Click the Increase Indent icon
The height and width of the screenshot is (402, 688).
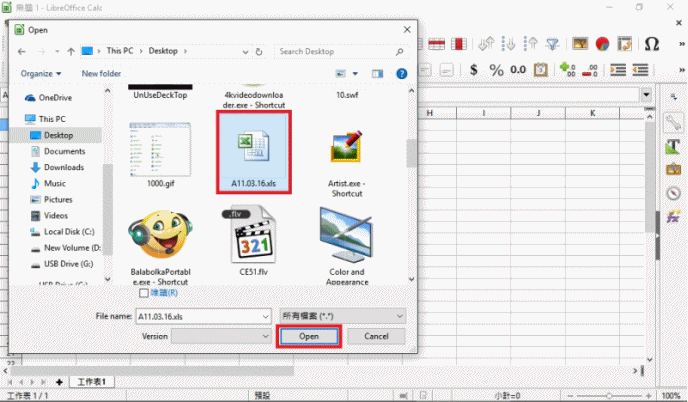point(618,70)
